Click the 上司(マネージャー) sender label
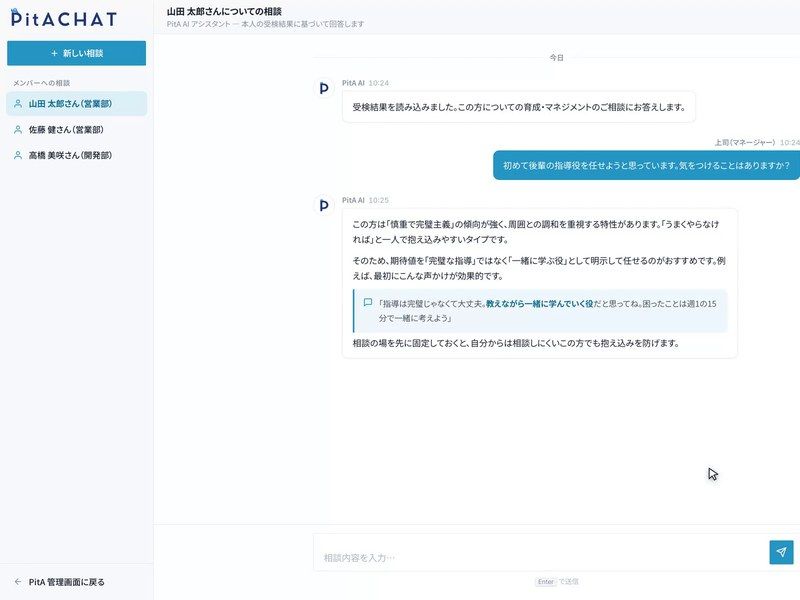Screen dimensions: 800x600 [744, 142]
